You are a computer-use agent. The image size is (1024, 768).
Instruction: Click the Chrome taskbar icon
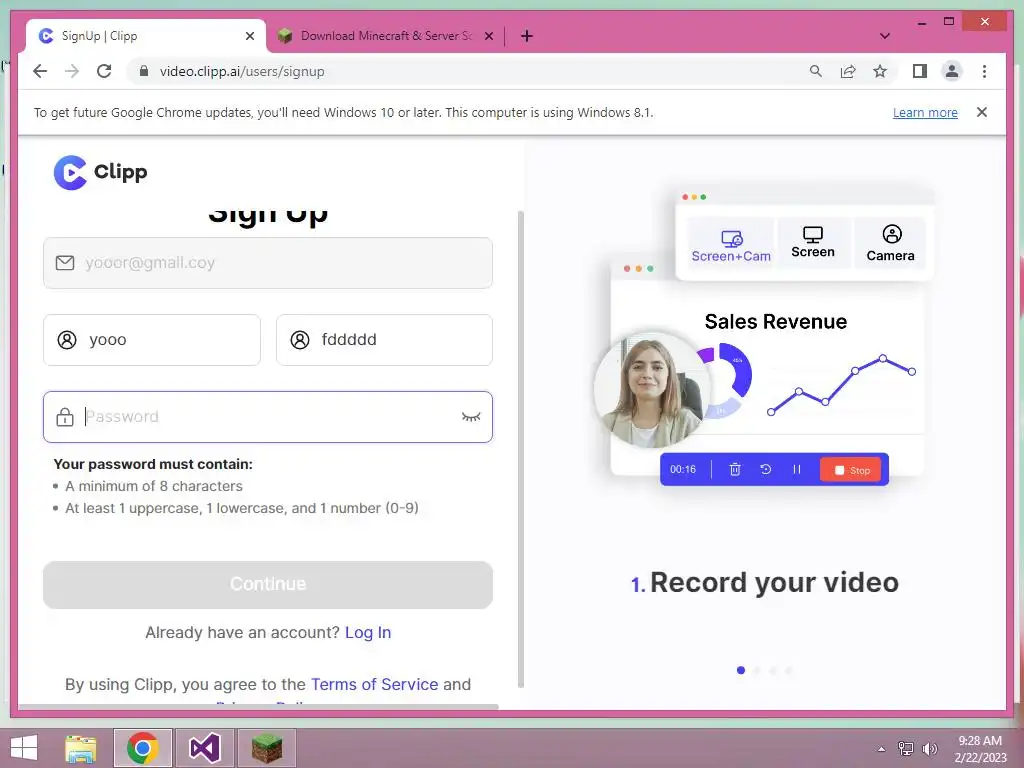click(143, 748)
